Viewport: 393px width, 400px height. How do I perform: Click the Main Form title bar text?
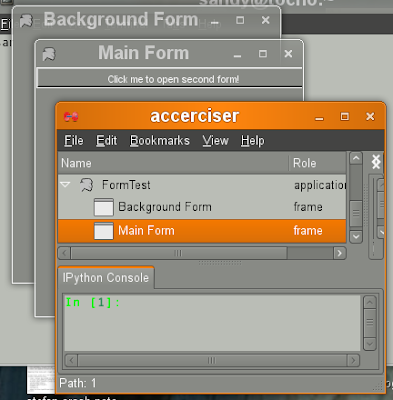click(x=144, y=53)
